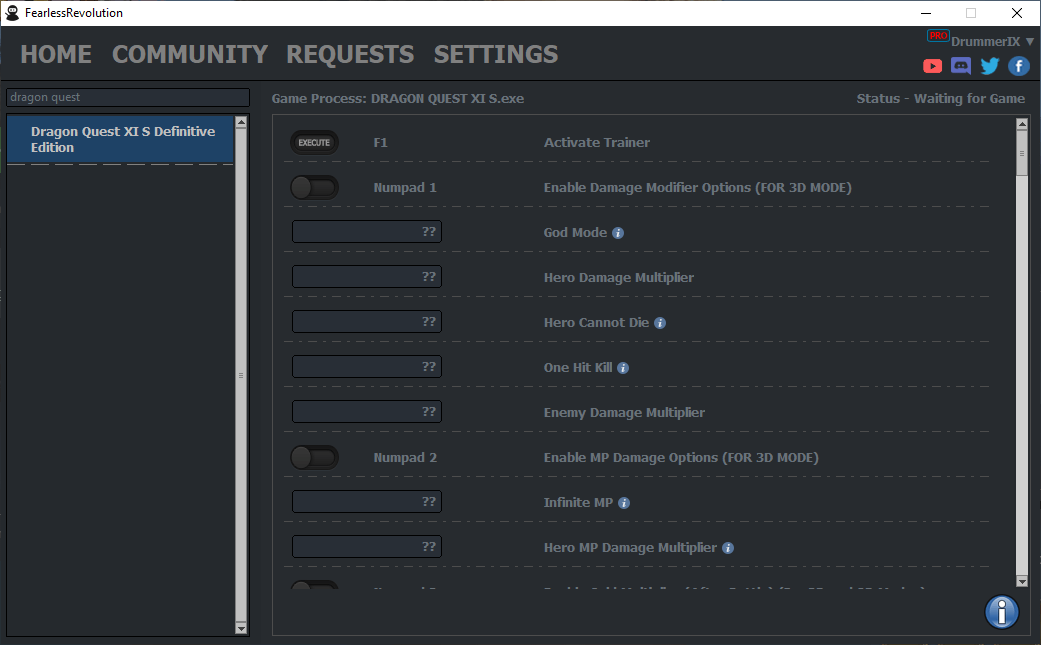Click the info icon next to One Hit Kill
Screen dimensions: 1041x645
[x=623, y=368]
